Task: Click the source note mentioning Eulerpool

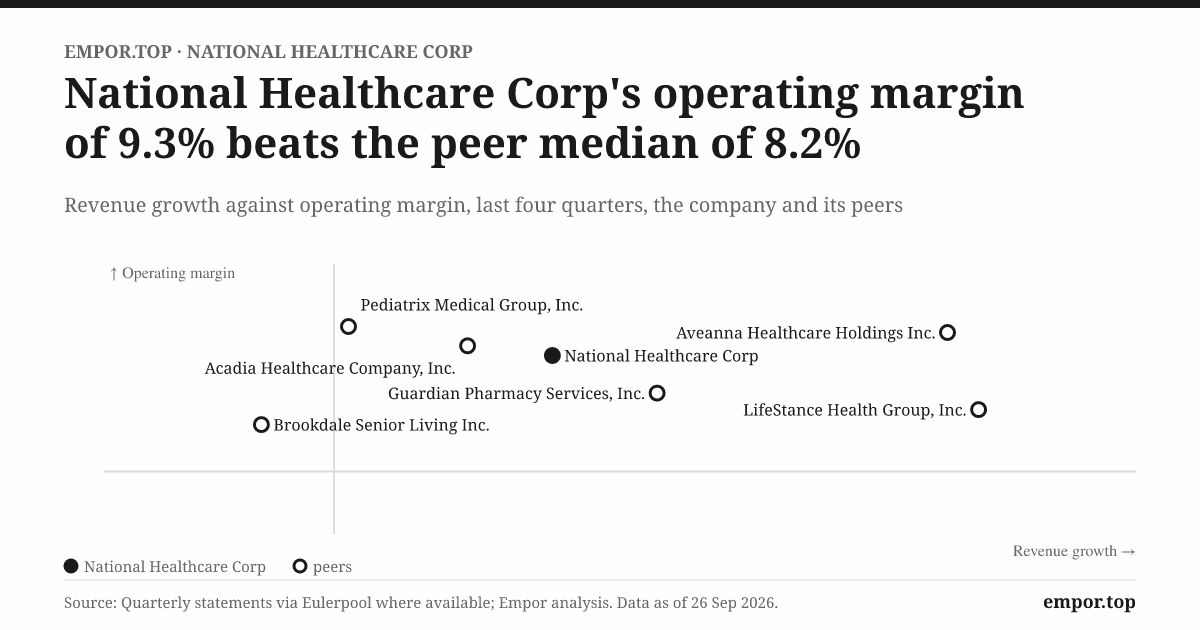Action: 421,603
